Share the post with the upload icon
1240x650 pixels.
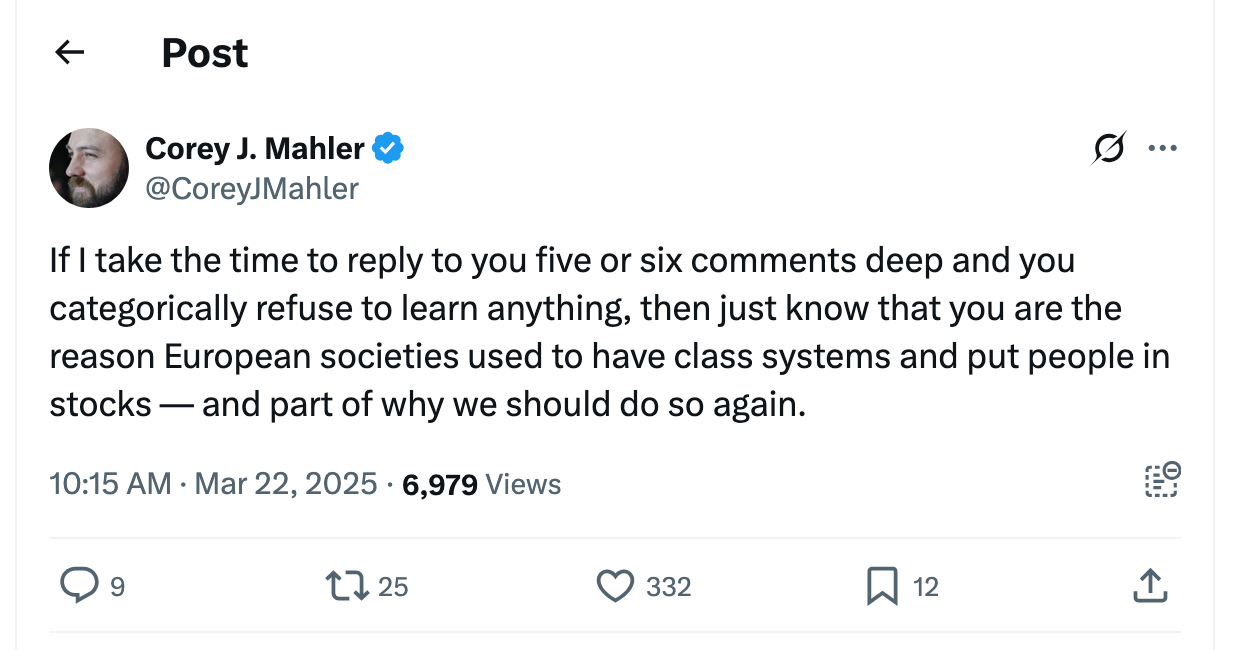1149,586
